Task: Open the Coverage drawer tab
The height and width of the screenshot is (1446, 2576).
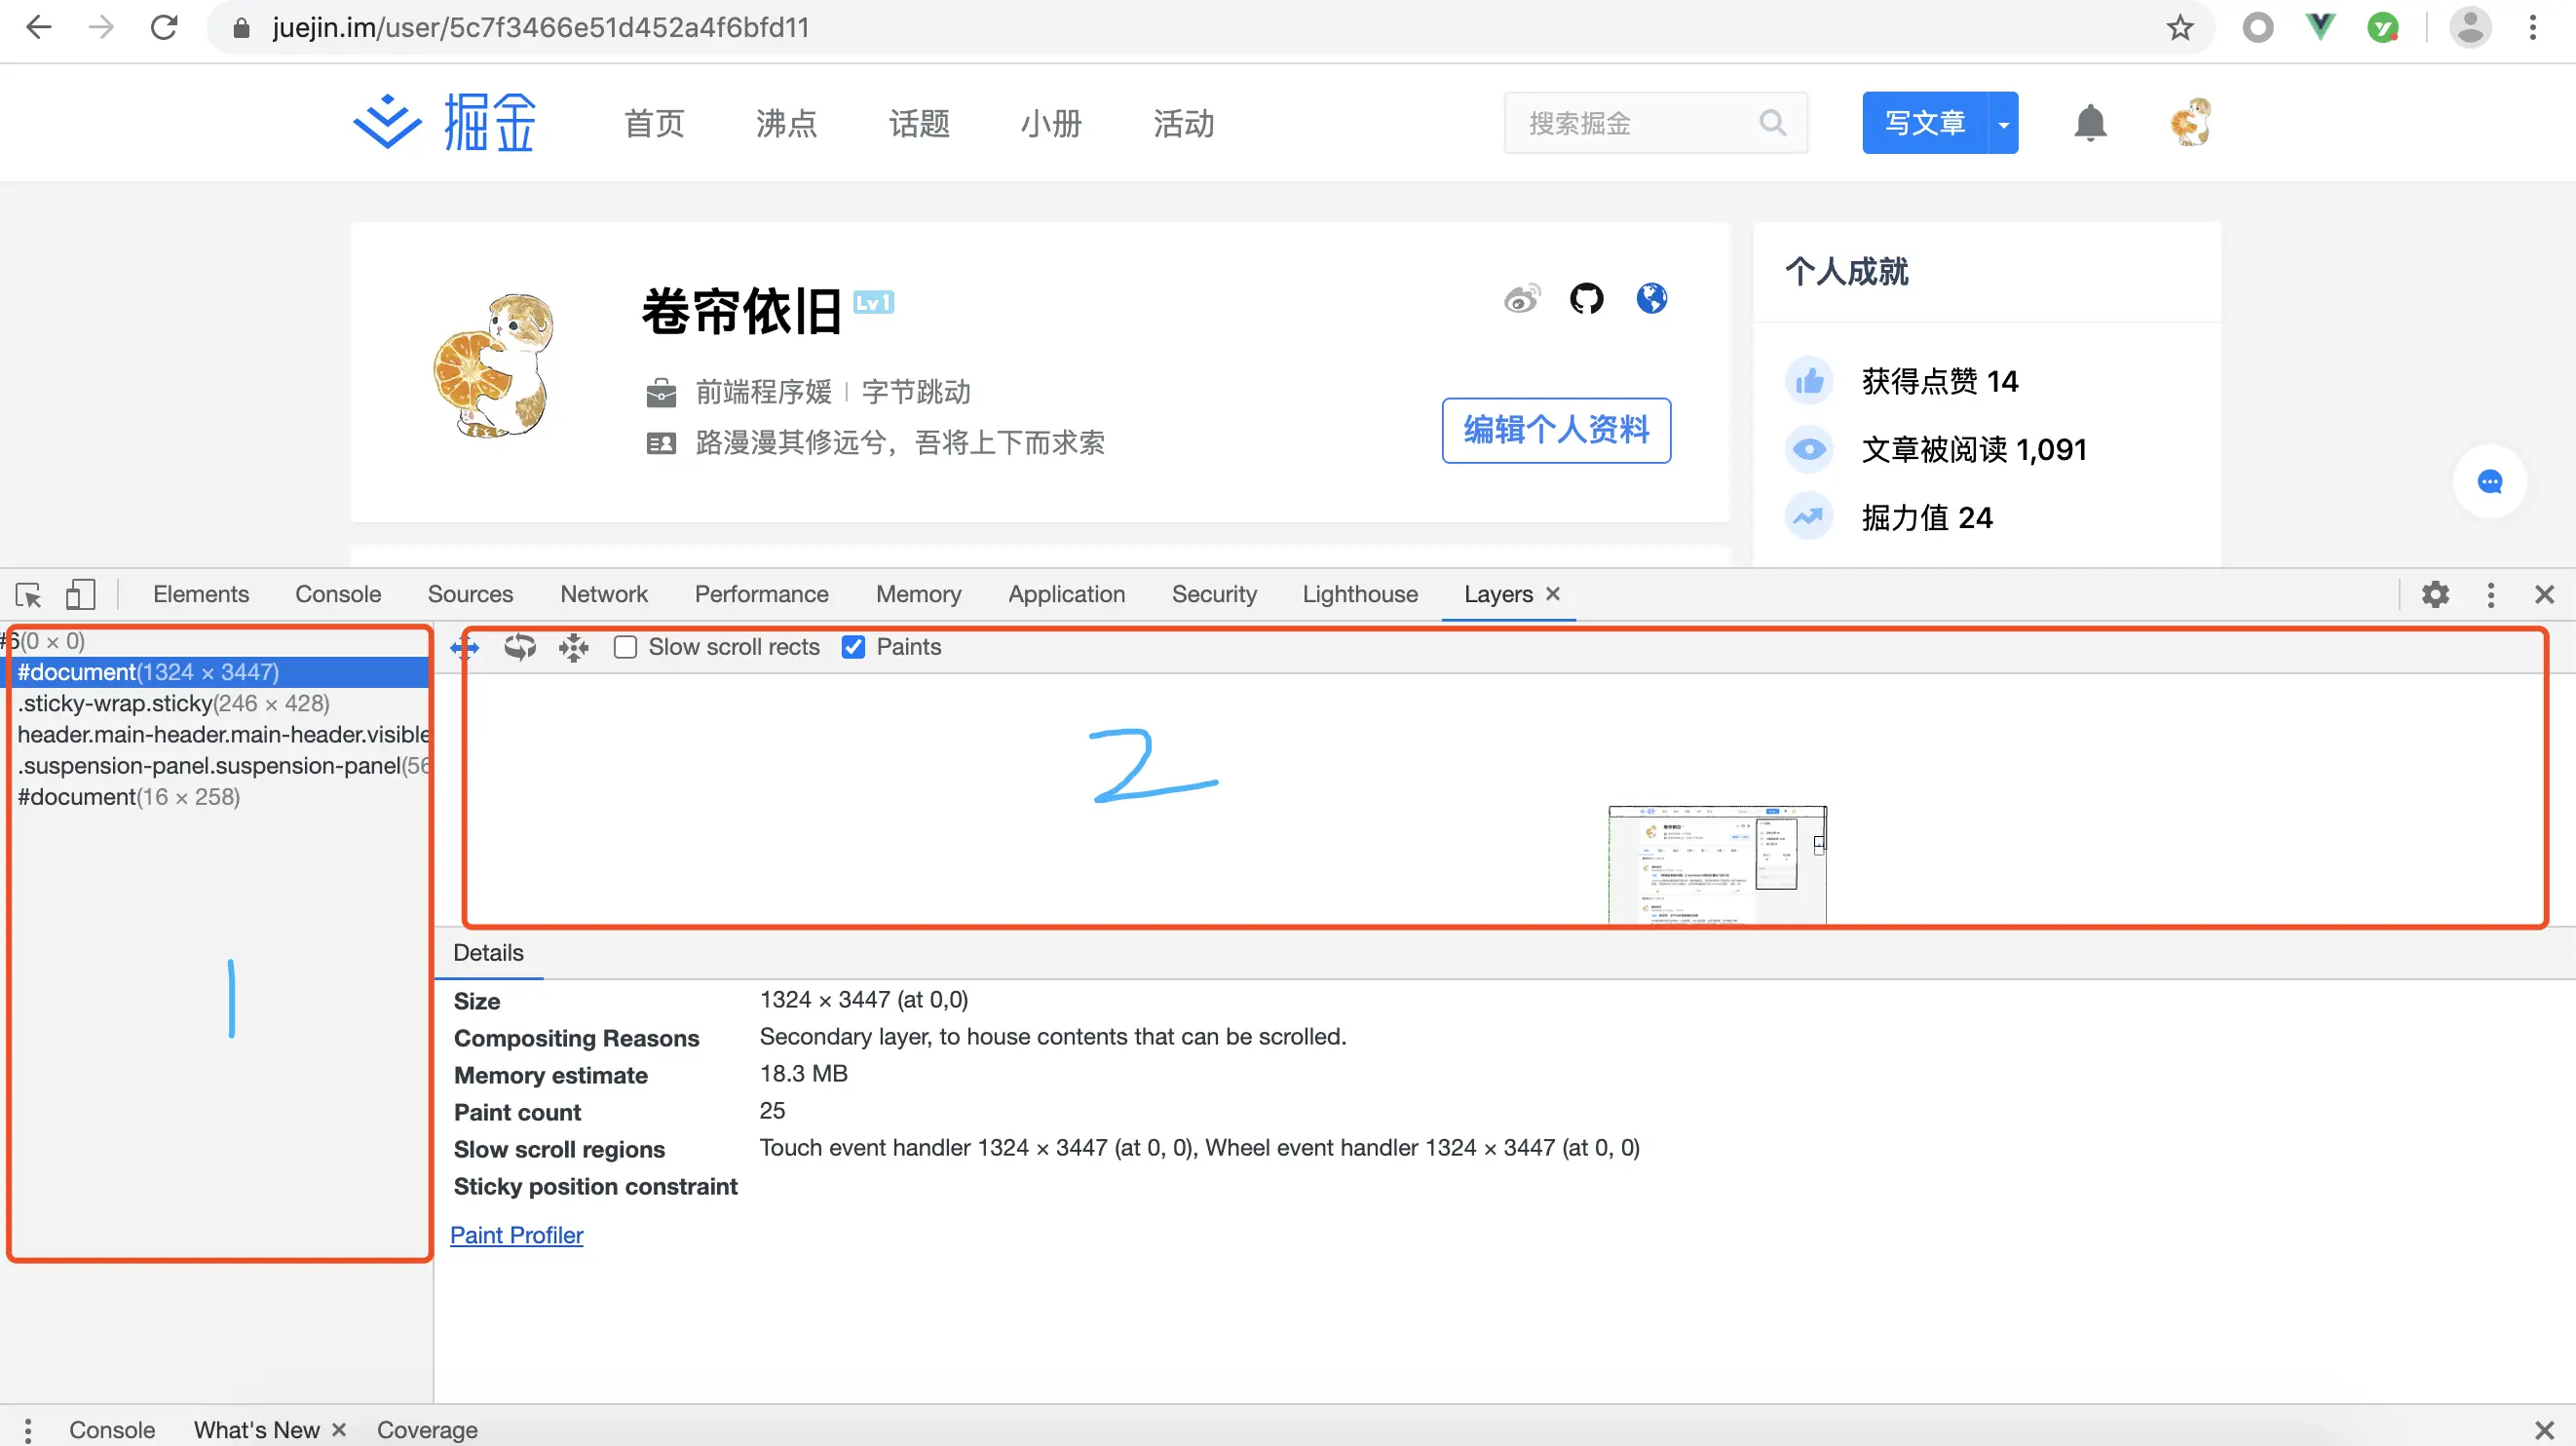Action: 427,1429
